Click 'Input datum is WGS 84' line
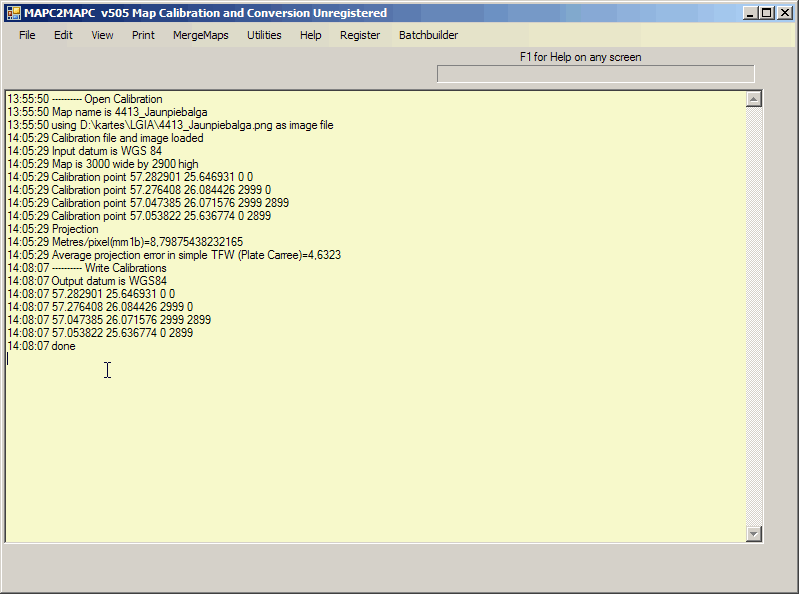Viewport: 799px width, 594px height. 84,151
